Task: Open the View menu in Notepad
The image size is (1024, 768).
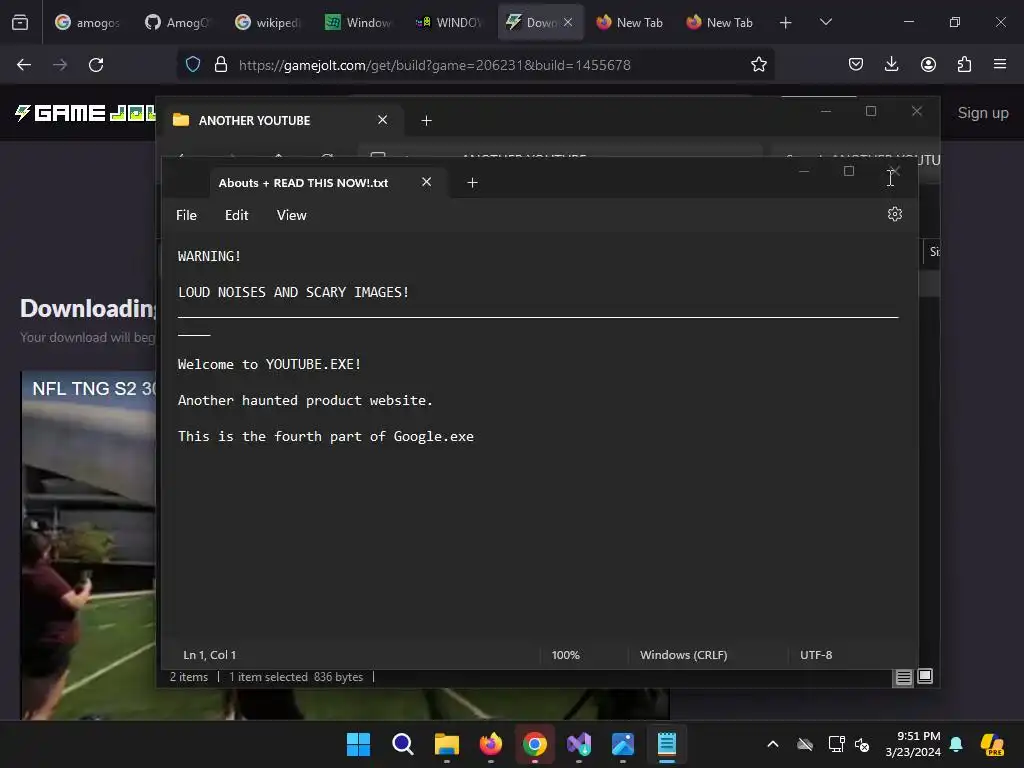Action: pos(291,215)
